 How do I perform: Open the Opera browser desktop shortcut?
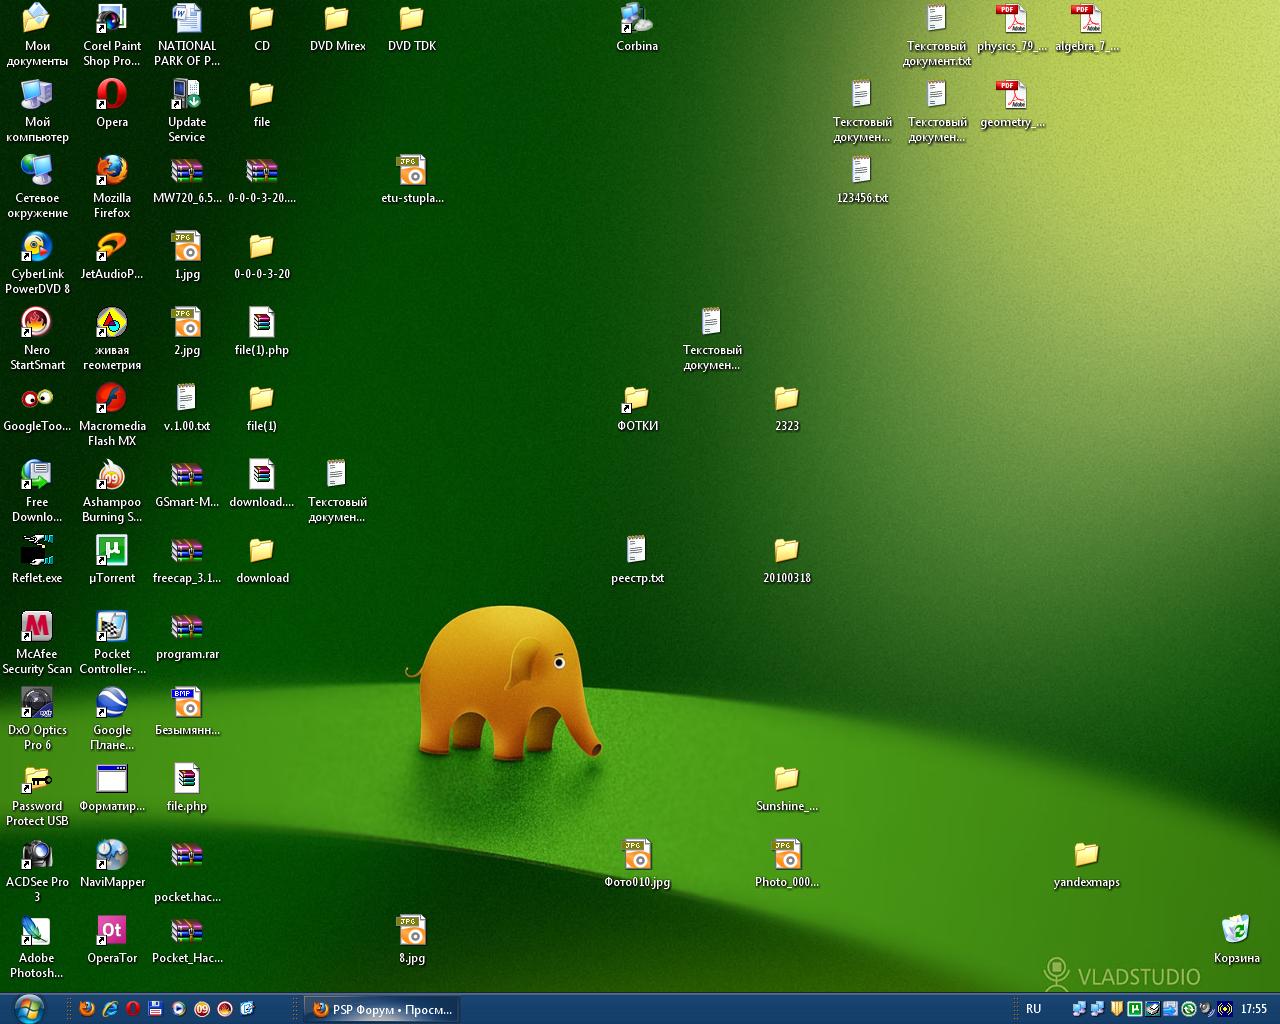[x=111, y=95]
